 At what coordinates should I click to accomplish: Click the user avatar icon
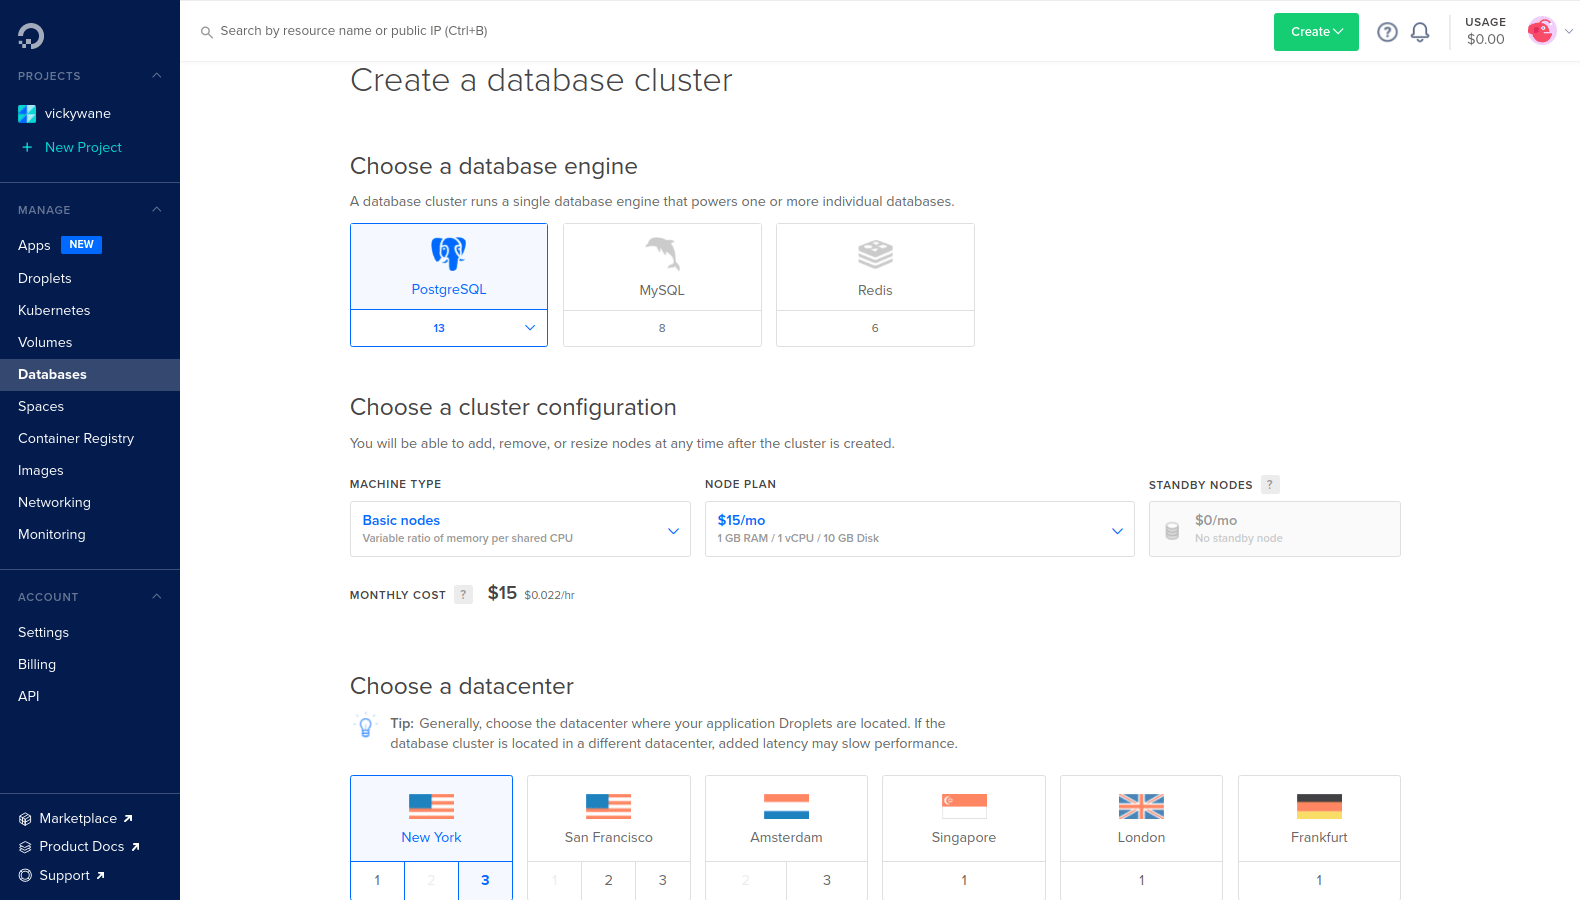coord(1541,31)
